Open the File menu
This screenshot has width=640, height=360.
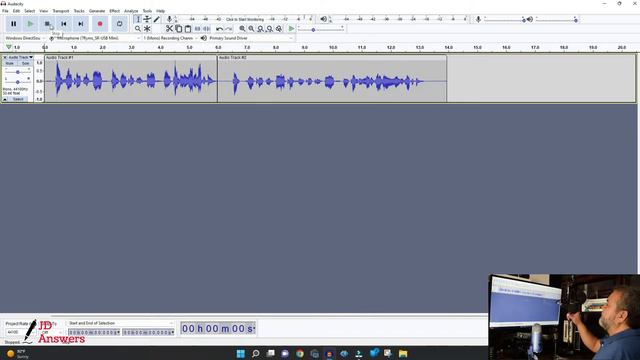[5, 11]
